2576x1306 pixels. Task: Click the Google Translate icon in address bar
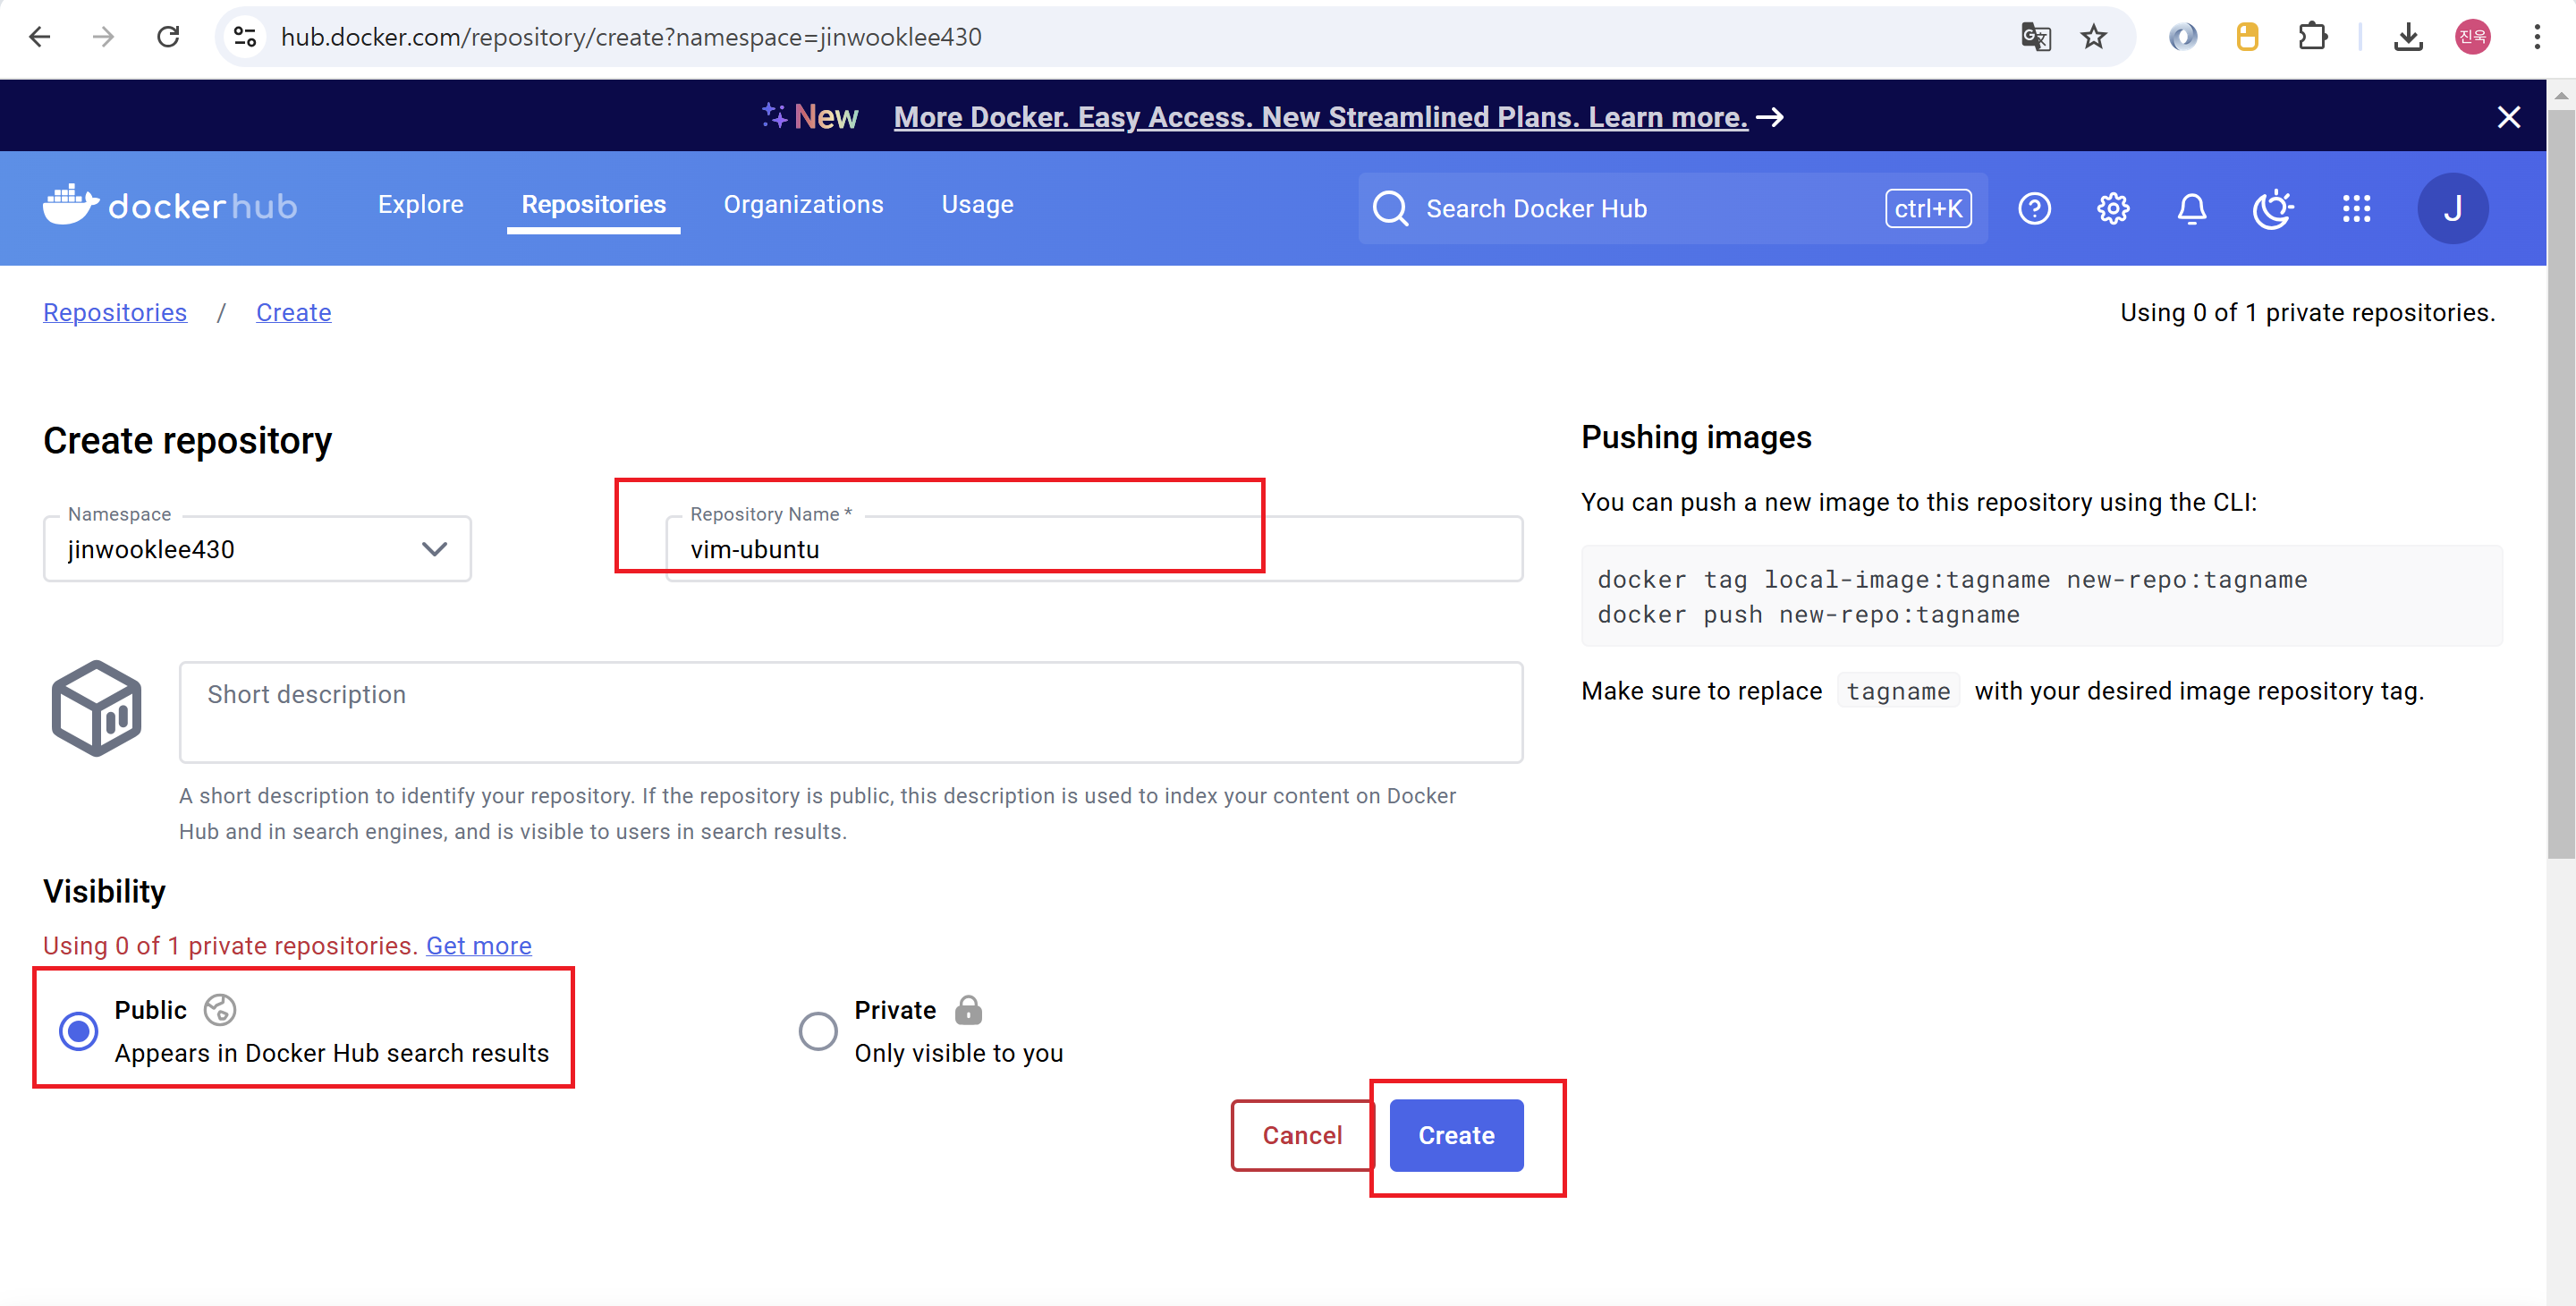(2035, 37)
